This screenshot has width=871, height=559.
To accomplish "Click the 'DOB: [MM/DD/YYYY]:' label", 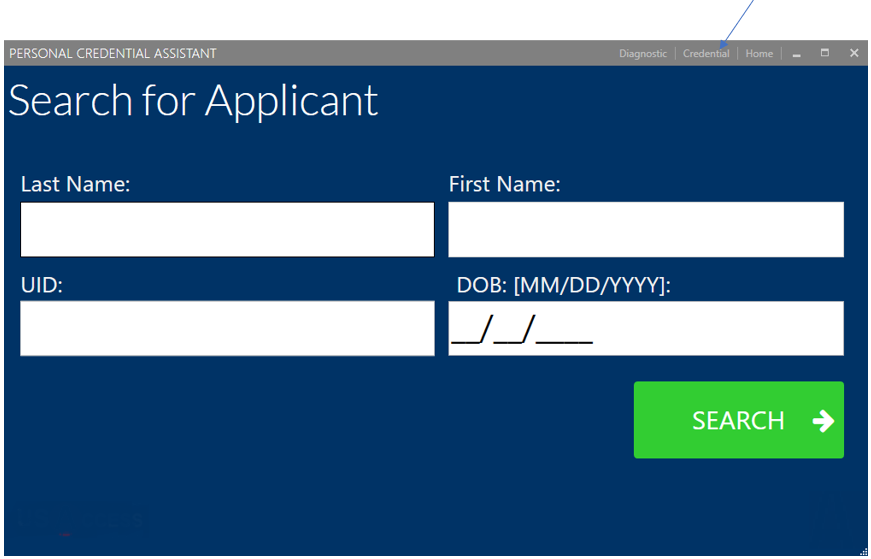I will pyautogui.click(x=563, y=285).
